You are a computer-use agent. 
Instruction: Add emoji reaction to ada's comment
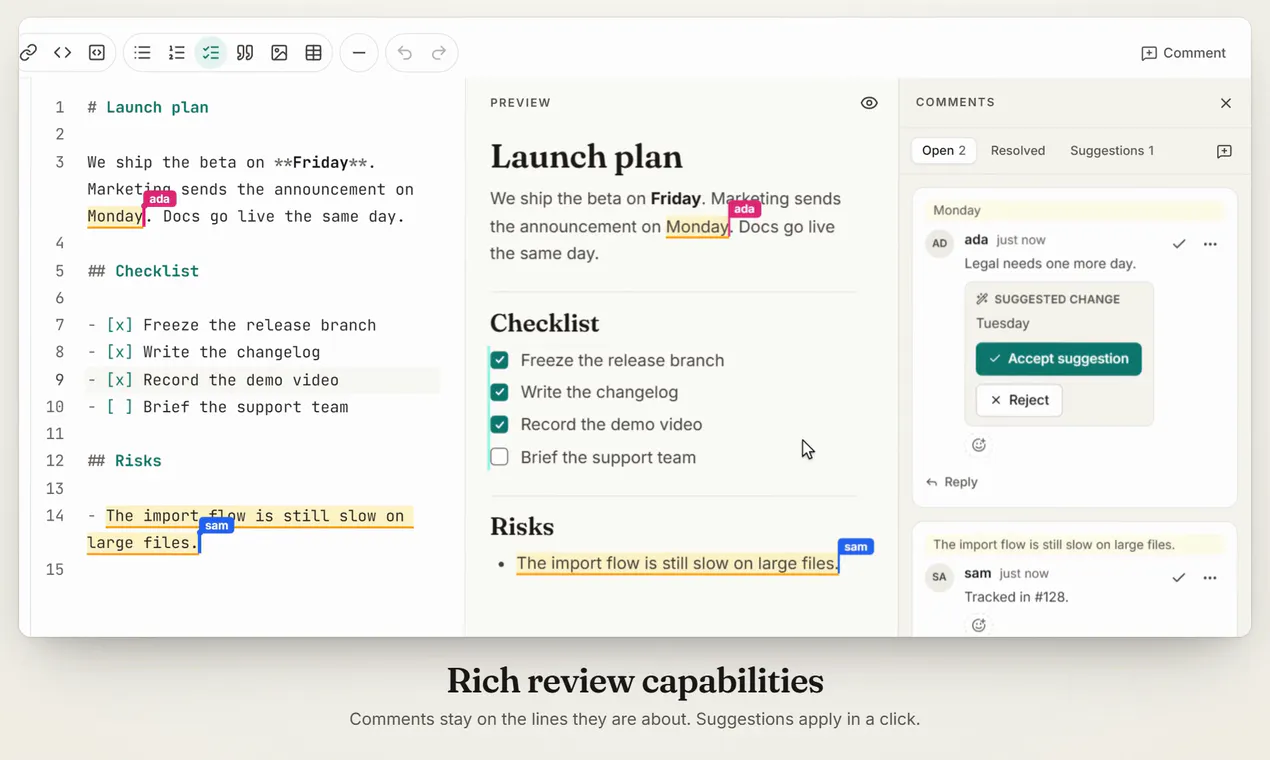click(x=979, y=445)
